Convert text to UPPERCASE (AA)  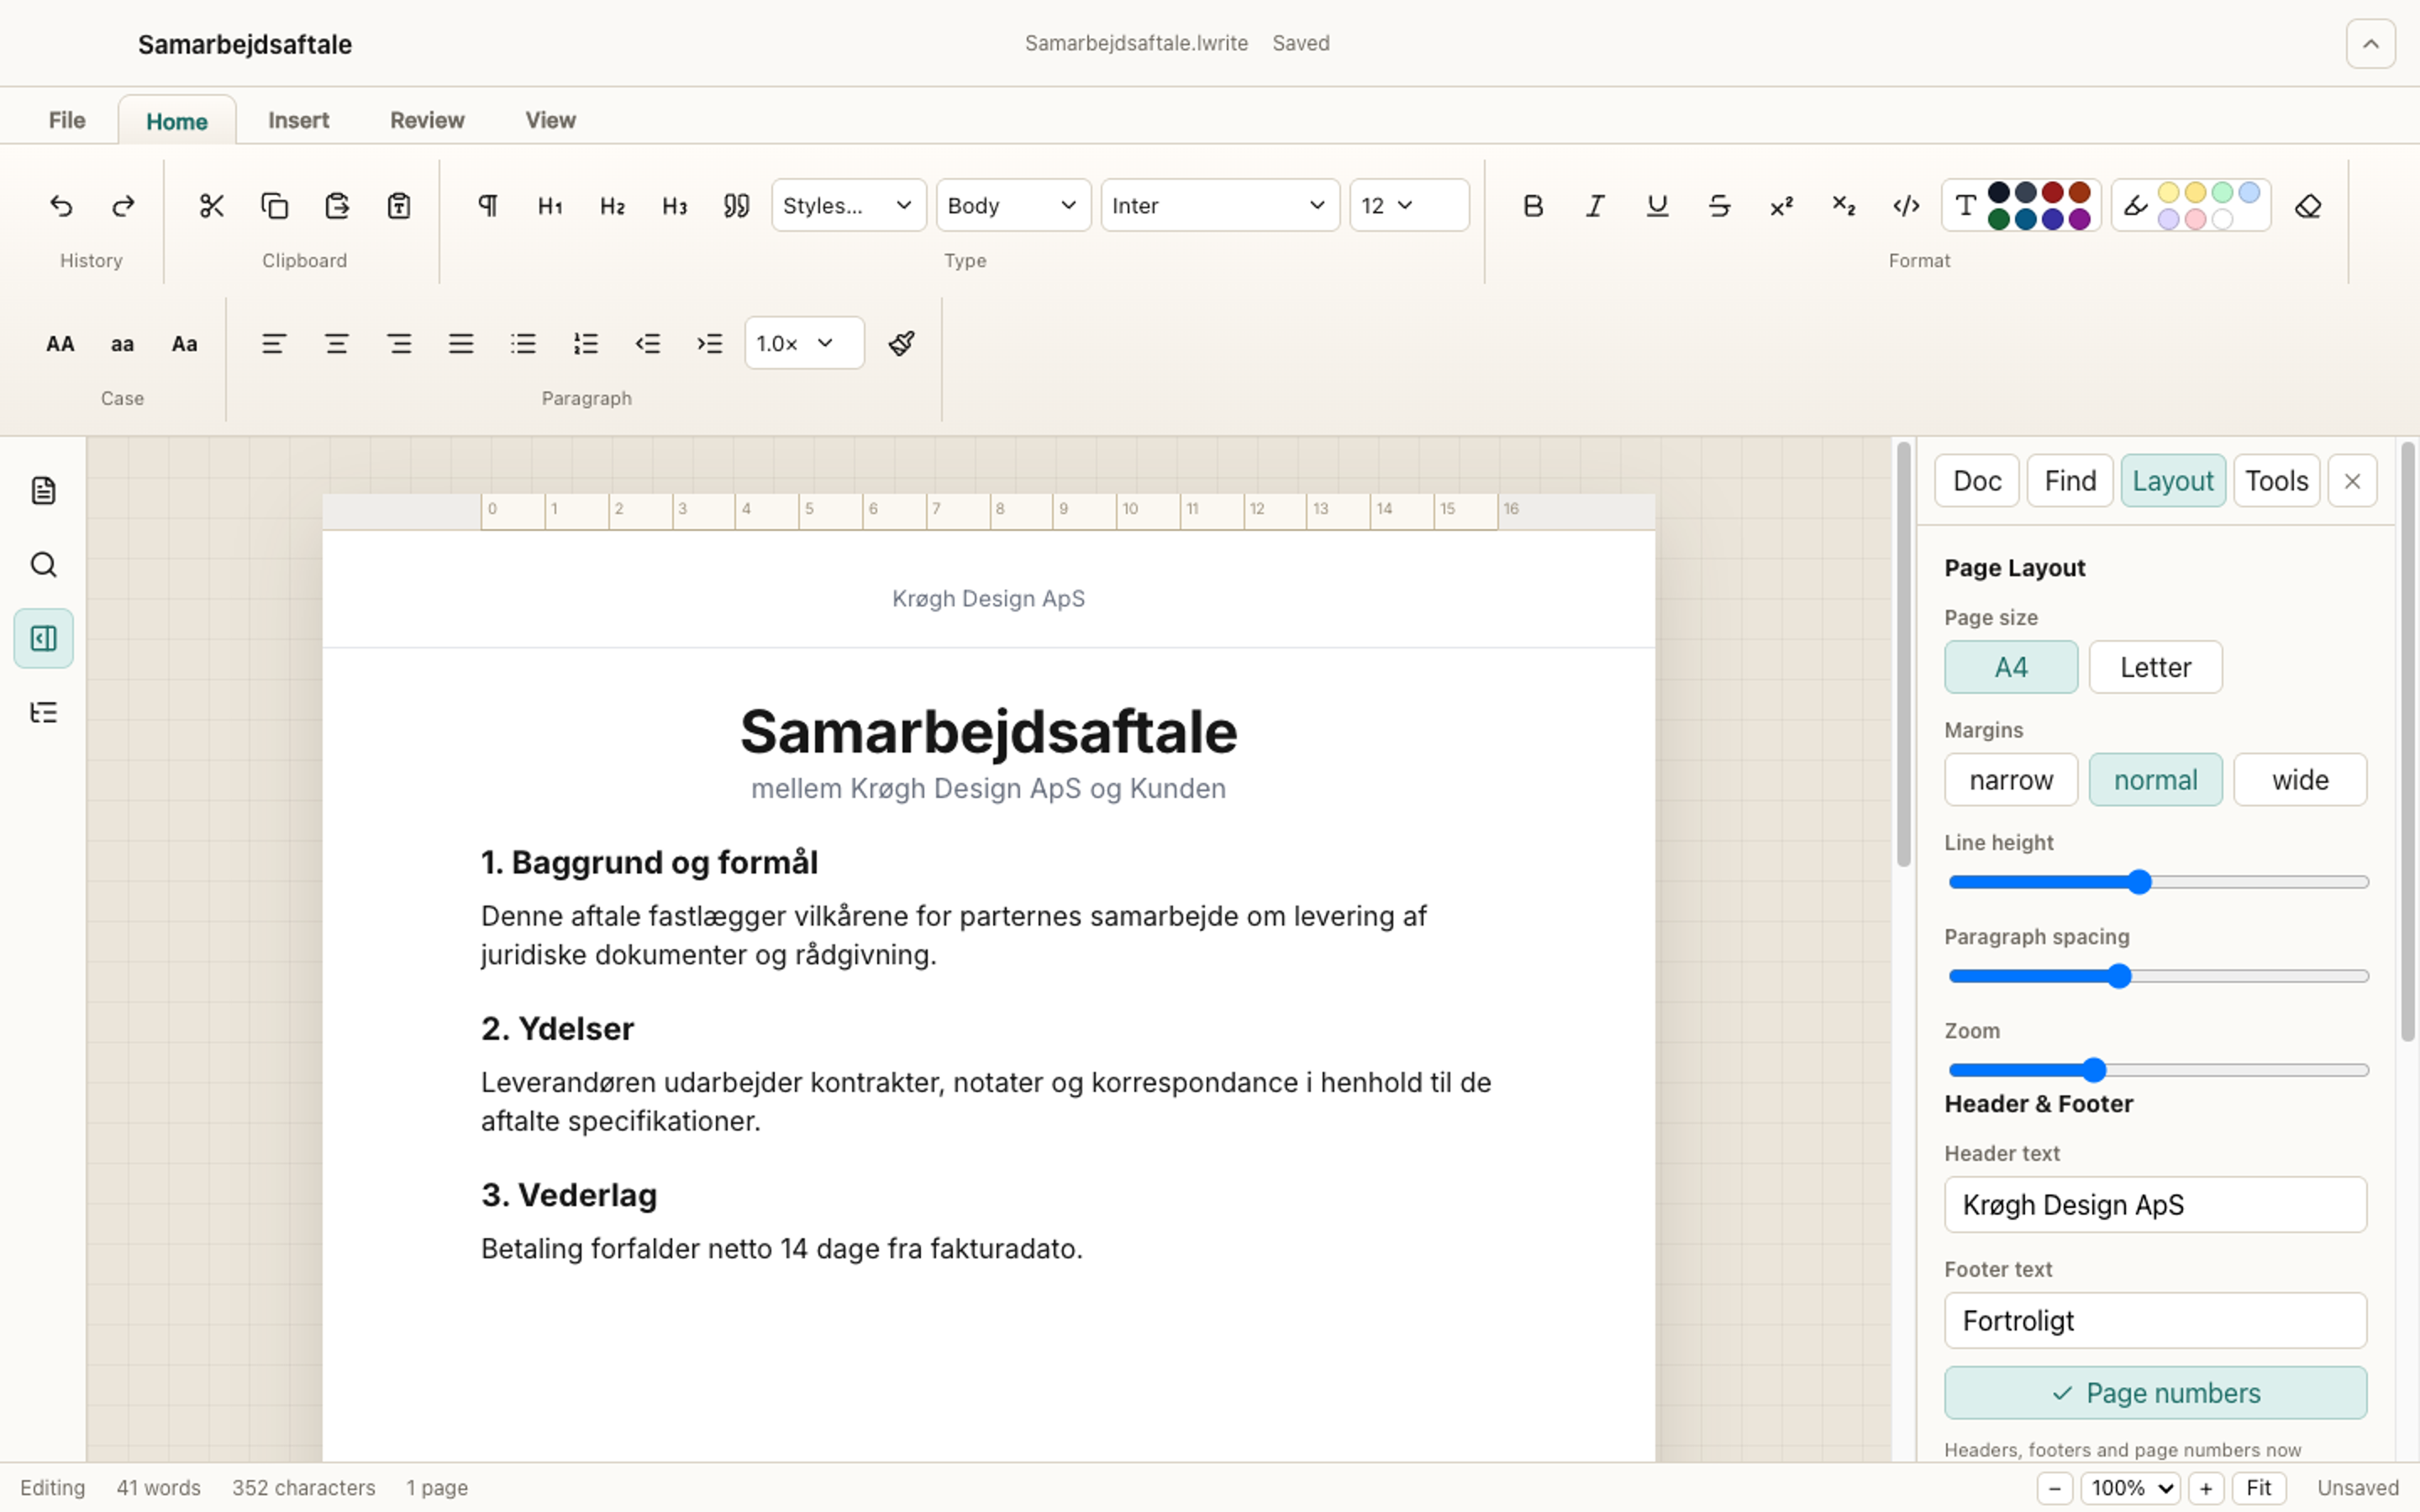click(x=60, y=344)
